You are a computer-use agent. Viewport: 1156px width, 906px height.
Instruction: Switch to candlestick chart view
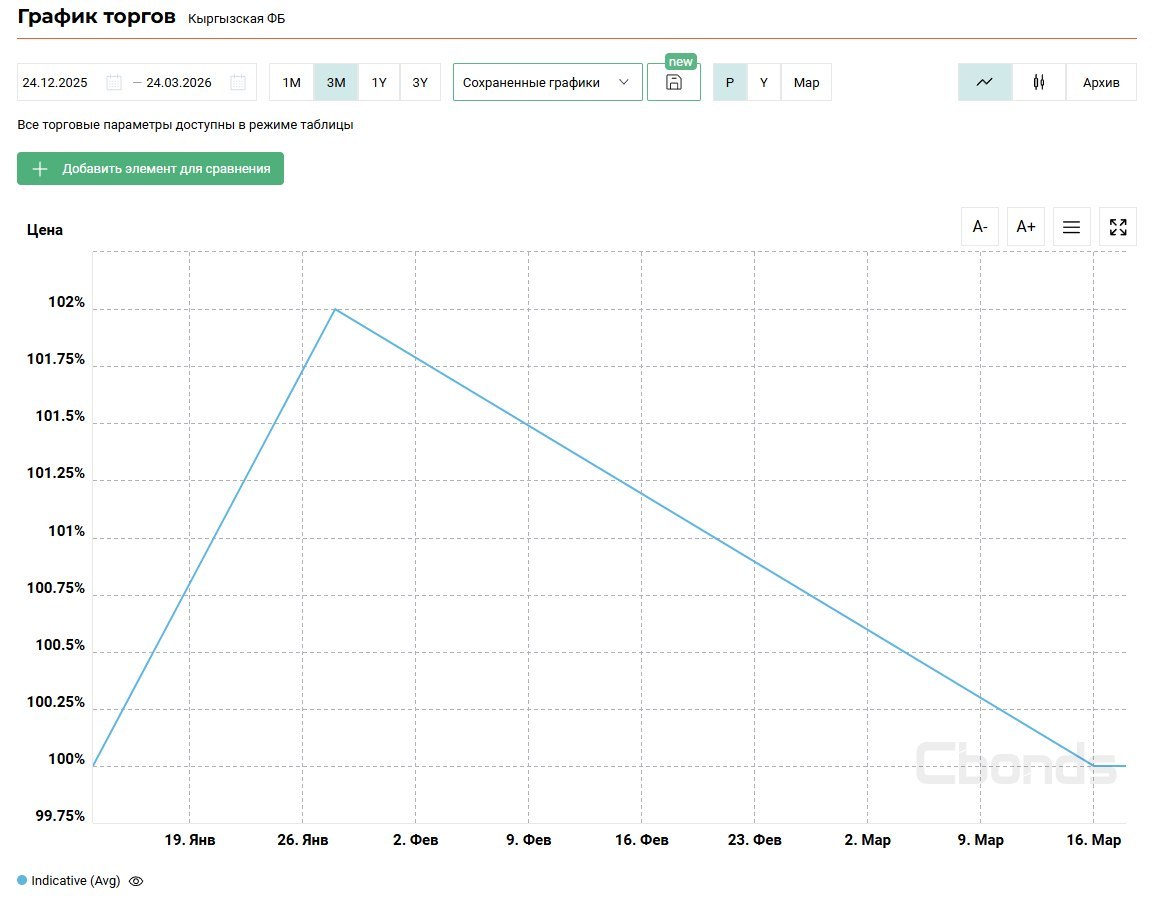coord(1039,83)
